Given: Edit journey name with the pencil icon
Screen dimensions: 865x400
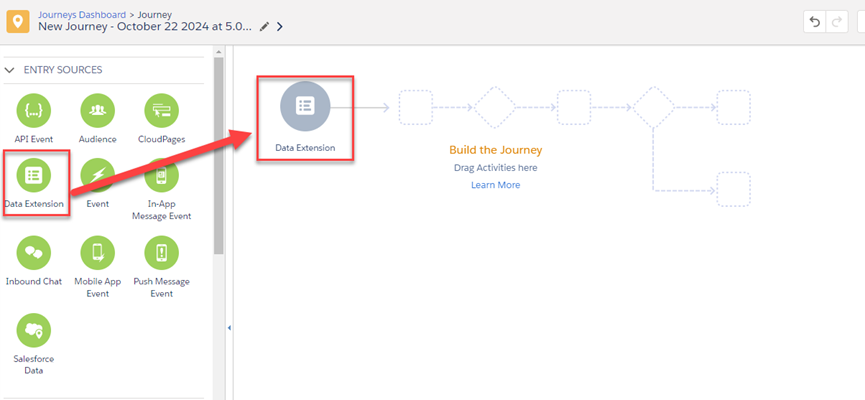Looking at the screenshot, I should (x=265, y=26).
